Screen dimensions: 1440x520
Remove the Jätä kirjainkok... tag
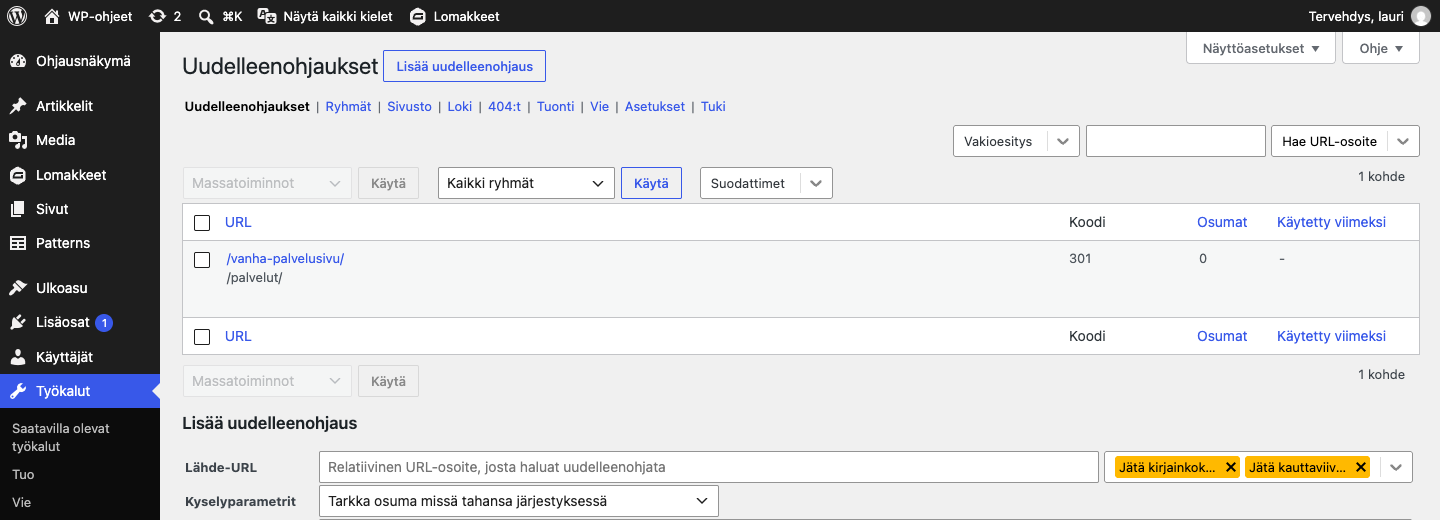pyautogui.click(x=1231, y=467)
